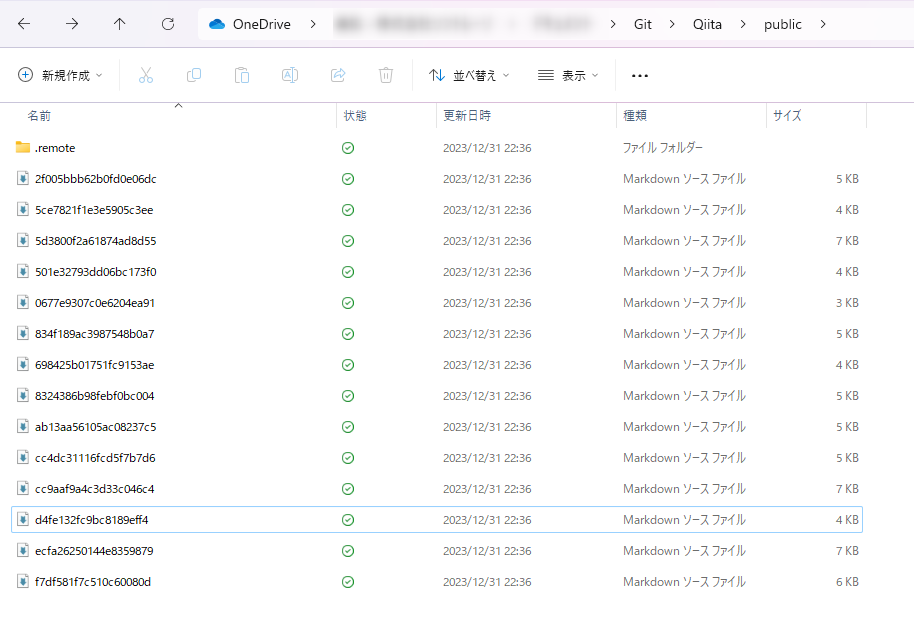Viewport: 914px width, 617px height.
Task: Select file cc9aaf9a4c3d33c046c4
Action: click(94, 489)
